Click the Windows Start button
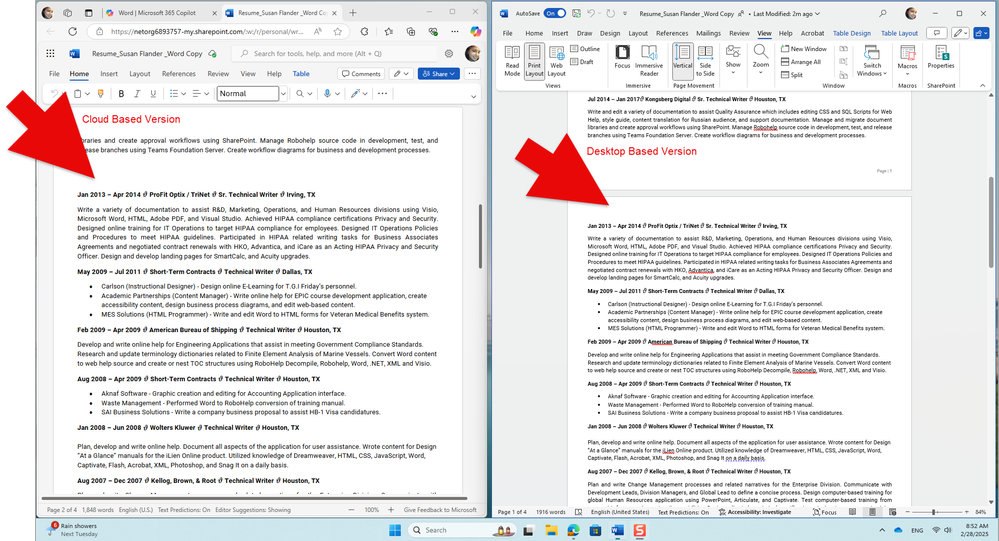 (x=395, y=530)
